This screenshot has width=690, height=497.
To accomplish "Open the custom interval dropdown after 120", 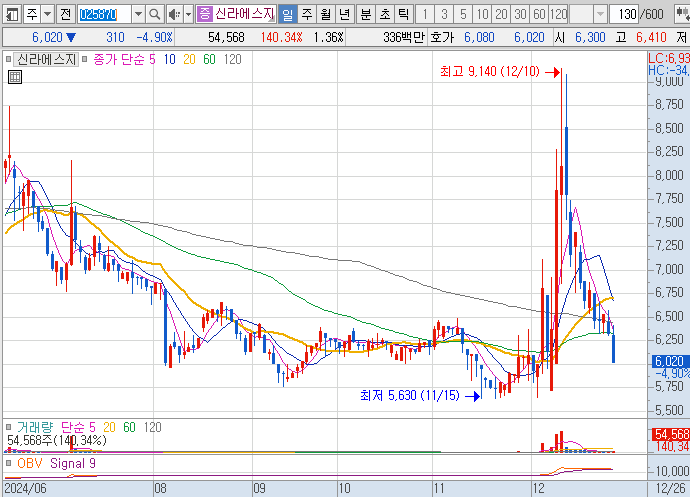I will tap(600, 15).
